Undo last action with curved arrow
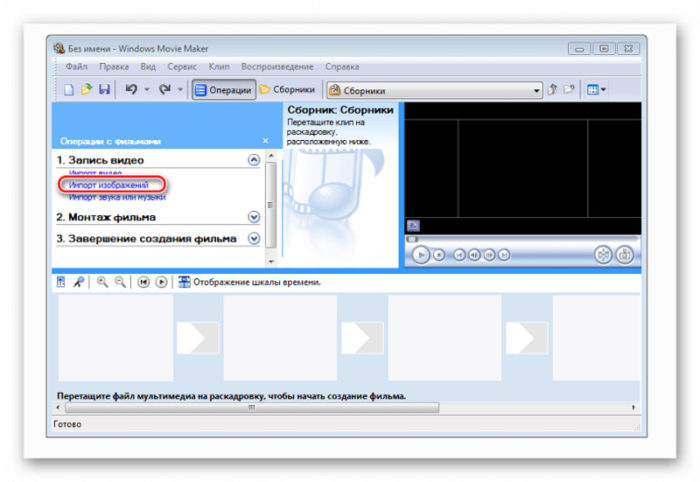 coord(131,89)
